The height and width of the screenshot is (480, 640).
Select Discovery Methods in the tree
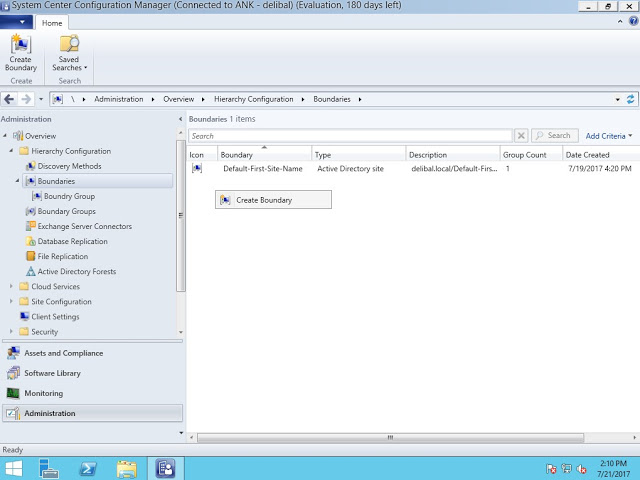pos(69,166)
